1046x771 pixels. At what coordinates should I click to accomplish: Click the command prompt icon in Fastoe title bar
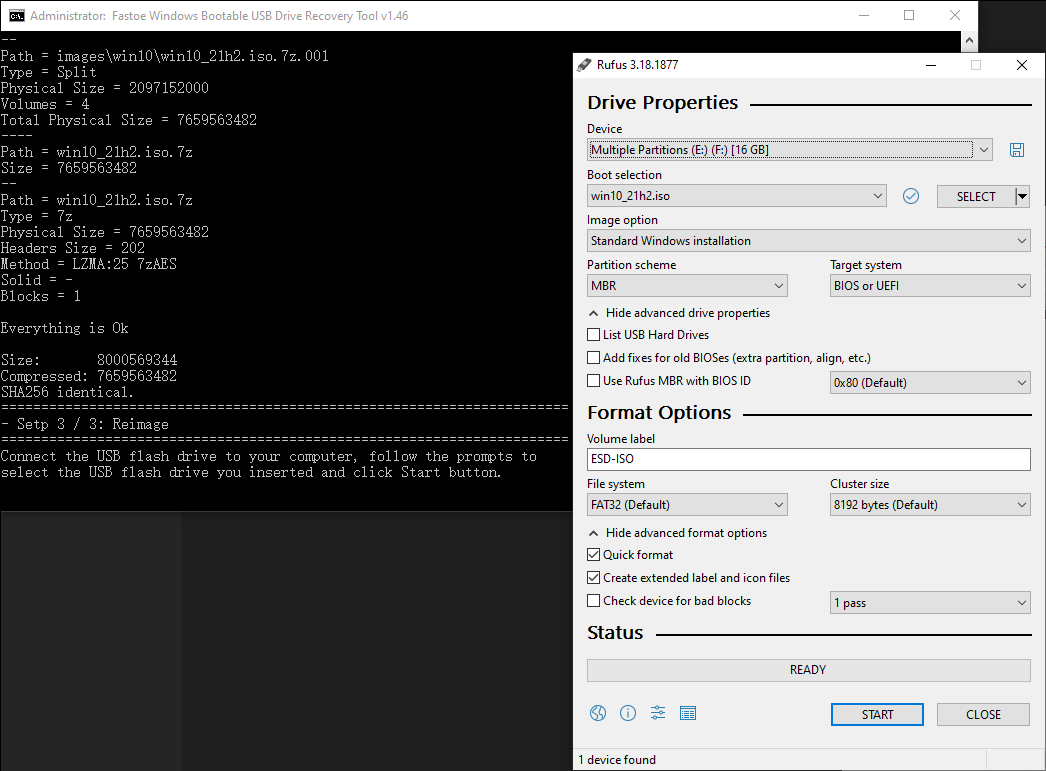(17, 15)
